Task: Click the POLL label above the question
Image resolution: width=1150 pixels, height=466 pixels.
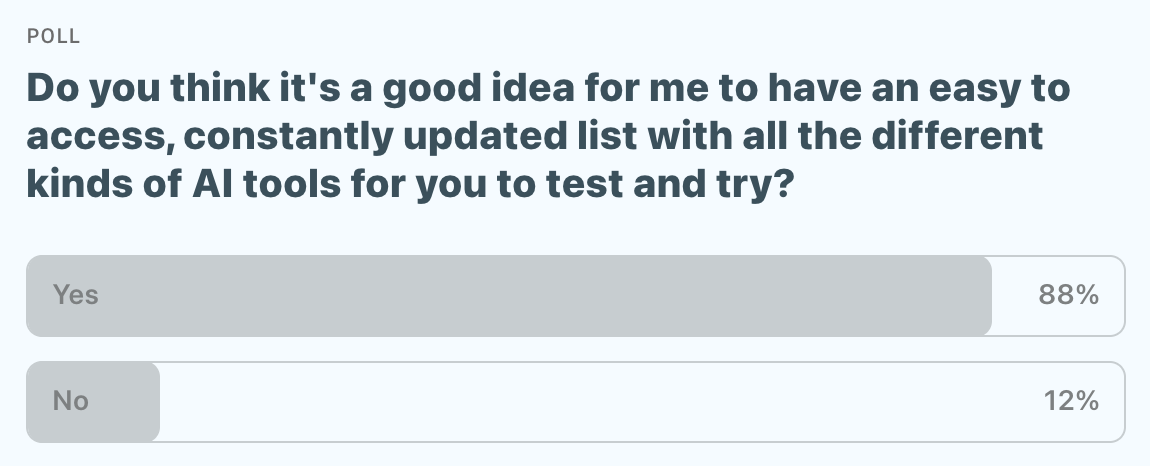Action: (x=54, y=37)
